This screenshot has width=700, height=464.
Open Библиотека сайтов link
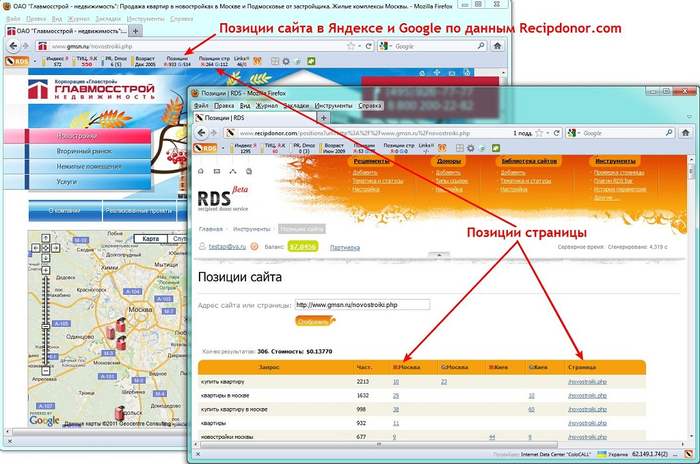[x=529, y=161]
